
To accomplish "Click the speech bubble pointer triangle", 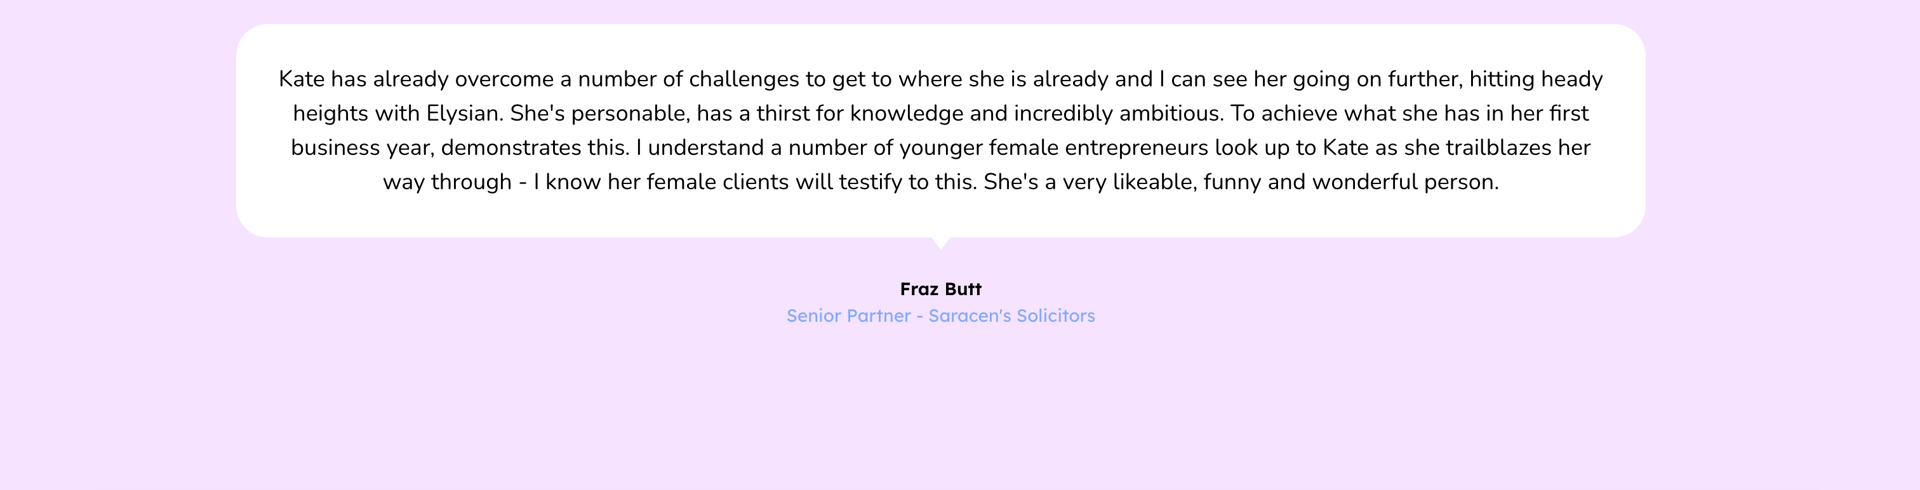I will [940, 243].
